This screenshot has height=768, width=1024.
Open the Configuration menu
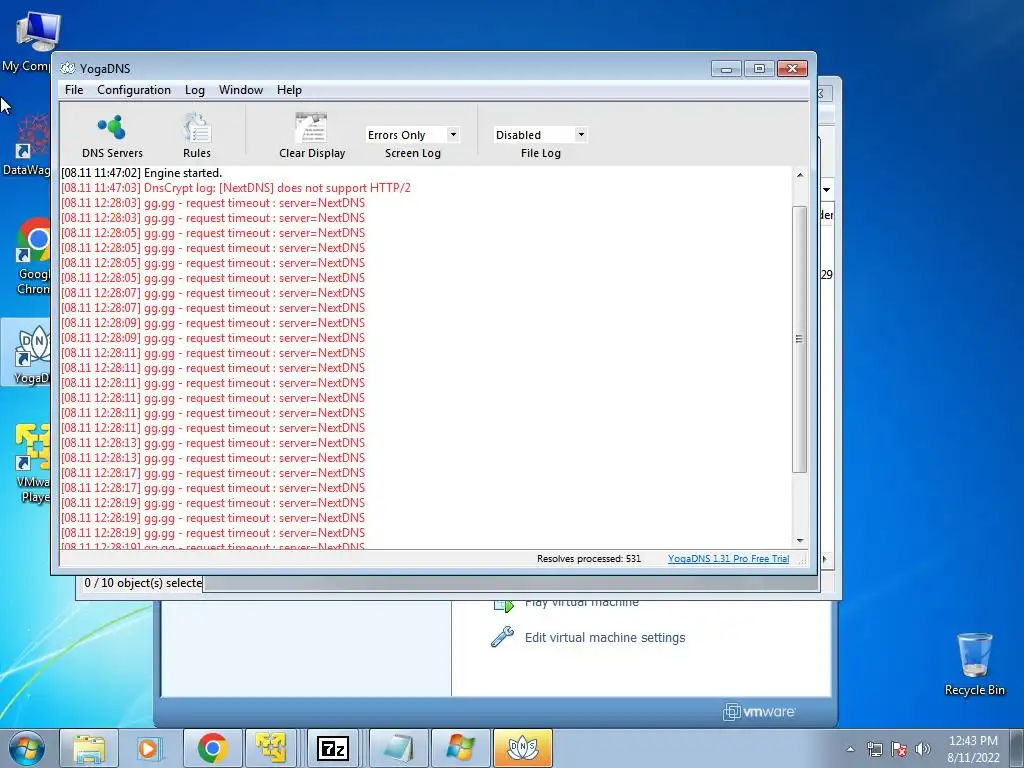pos(134,90)
